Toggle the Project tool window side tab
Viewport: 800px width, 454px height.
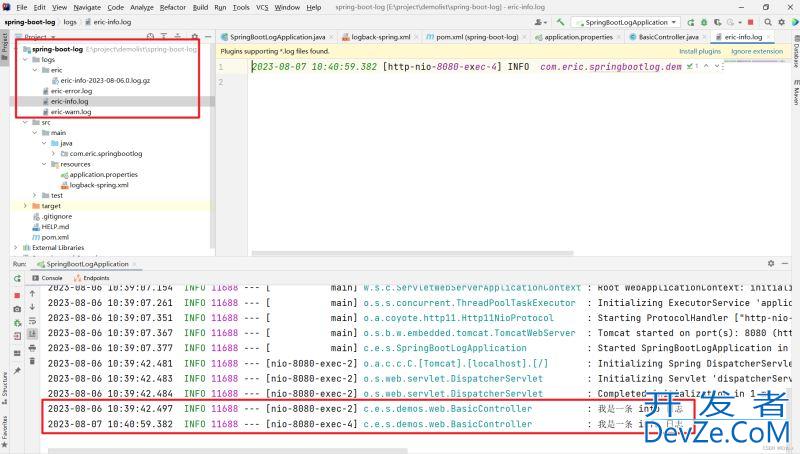tap(5, 46)
